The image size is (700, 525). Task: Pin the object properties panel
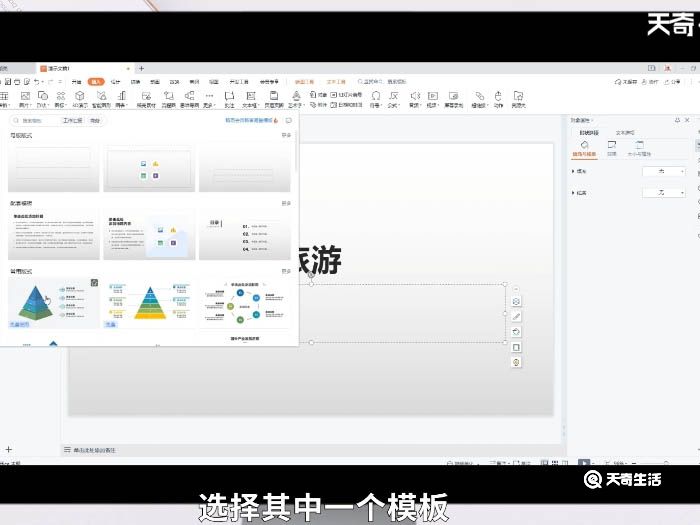(x=677, y=120)
